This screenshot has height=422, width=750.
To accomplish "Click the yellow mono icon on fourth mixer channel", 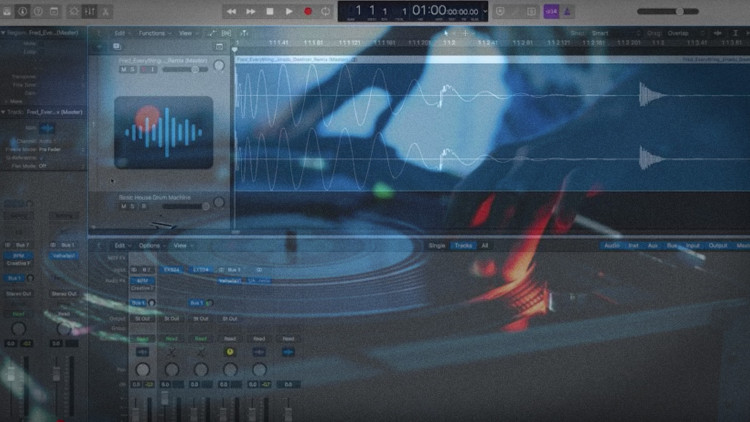I will pos(230,352).
